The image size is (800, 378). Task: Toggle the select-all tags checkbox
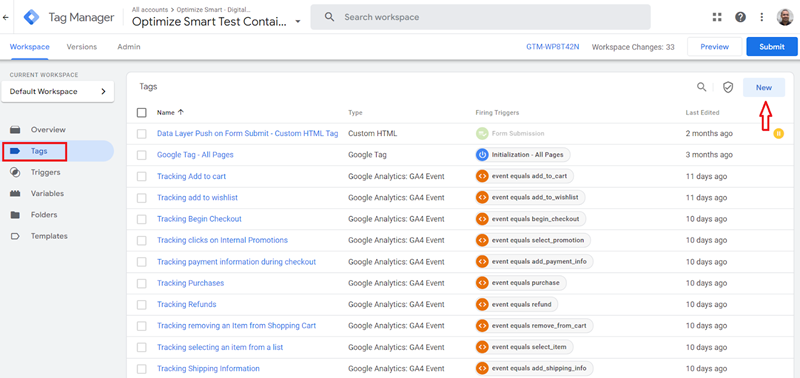coord(142,113)
